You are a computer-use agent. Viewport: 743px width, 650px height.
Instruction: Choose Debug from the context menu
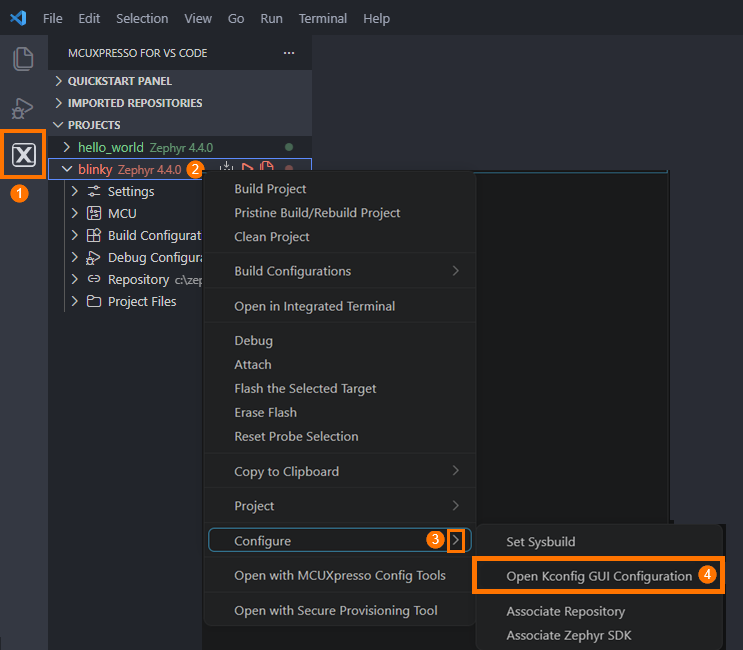coord(339,341)
